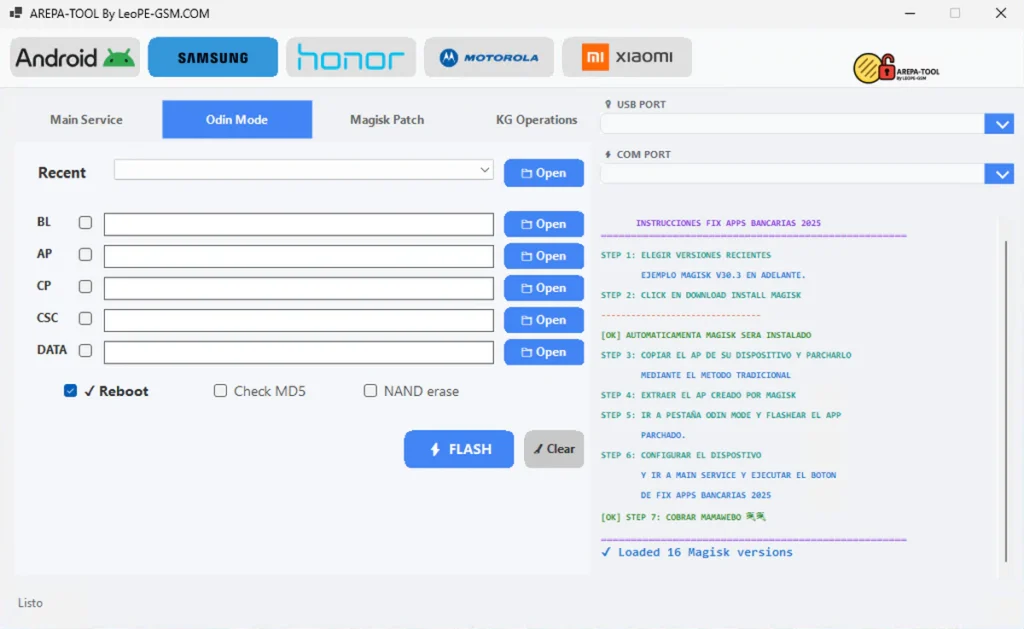Open file browser for the BL row
The width and height of the screenshot is (1024, 629).
(x=543, y=224)
